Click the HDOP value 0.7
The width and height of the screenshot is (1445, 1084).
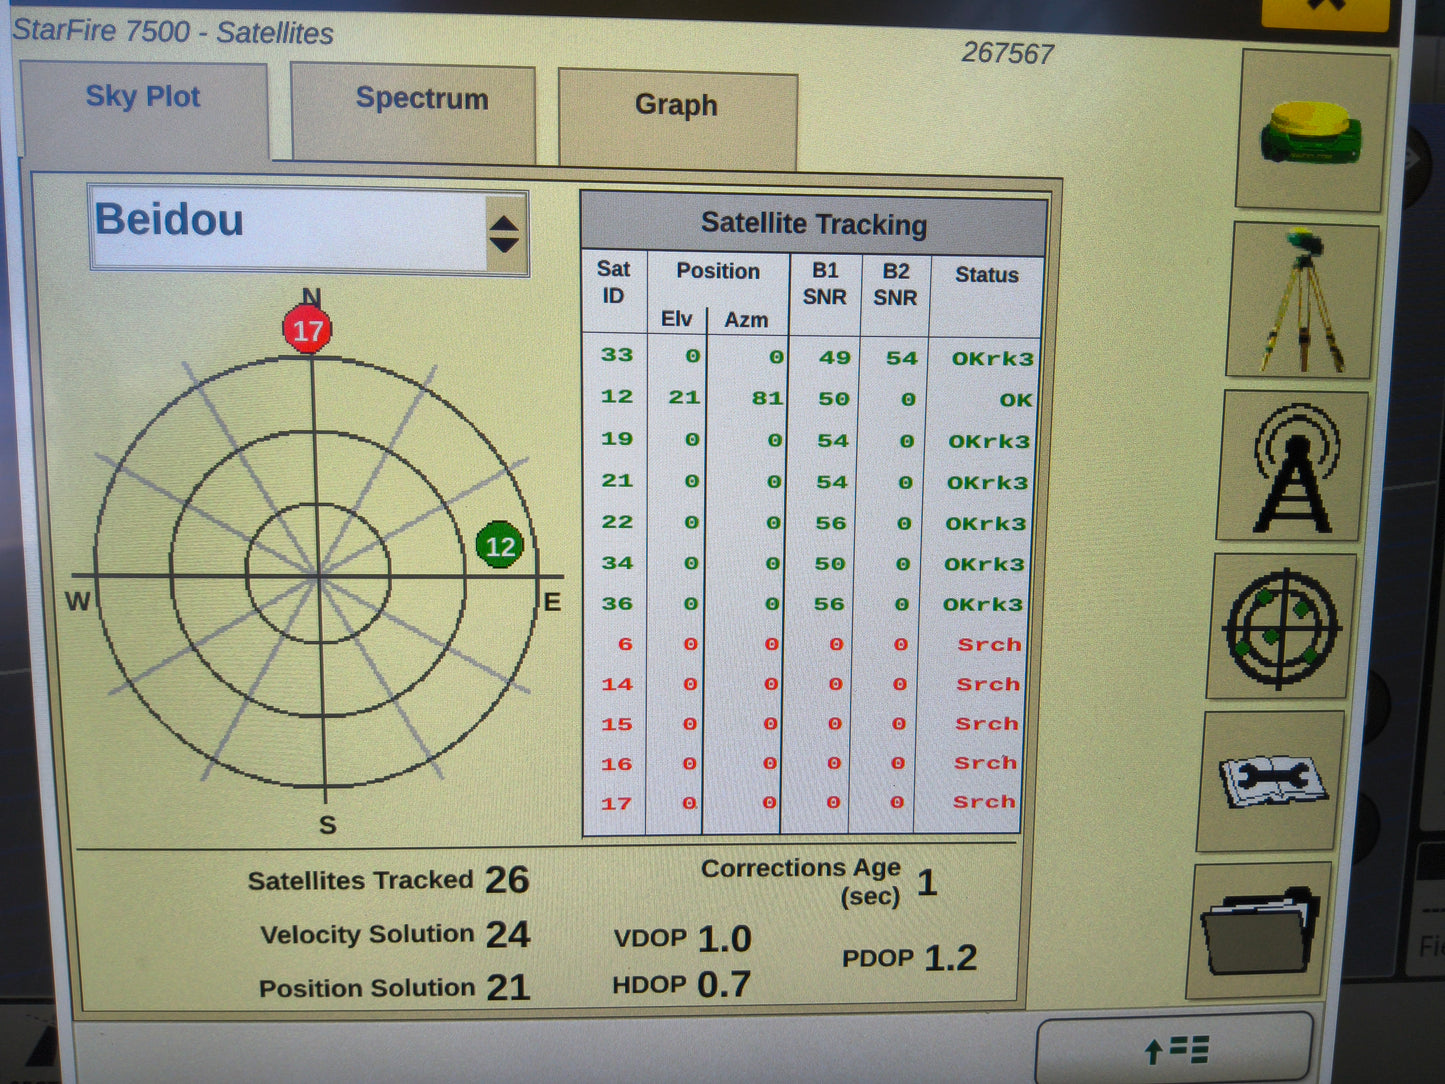724,985
